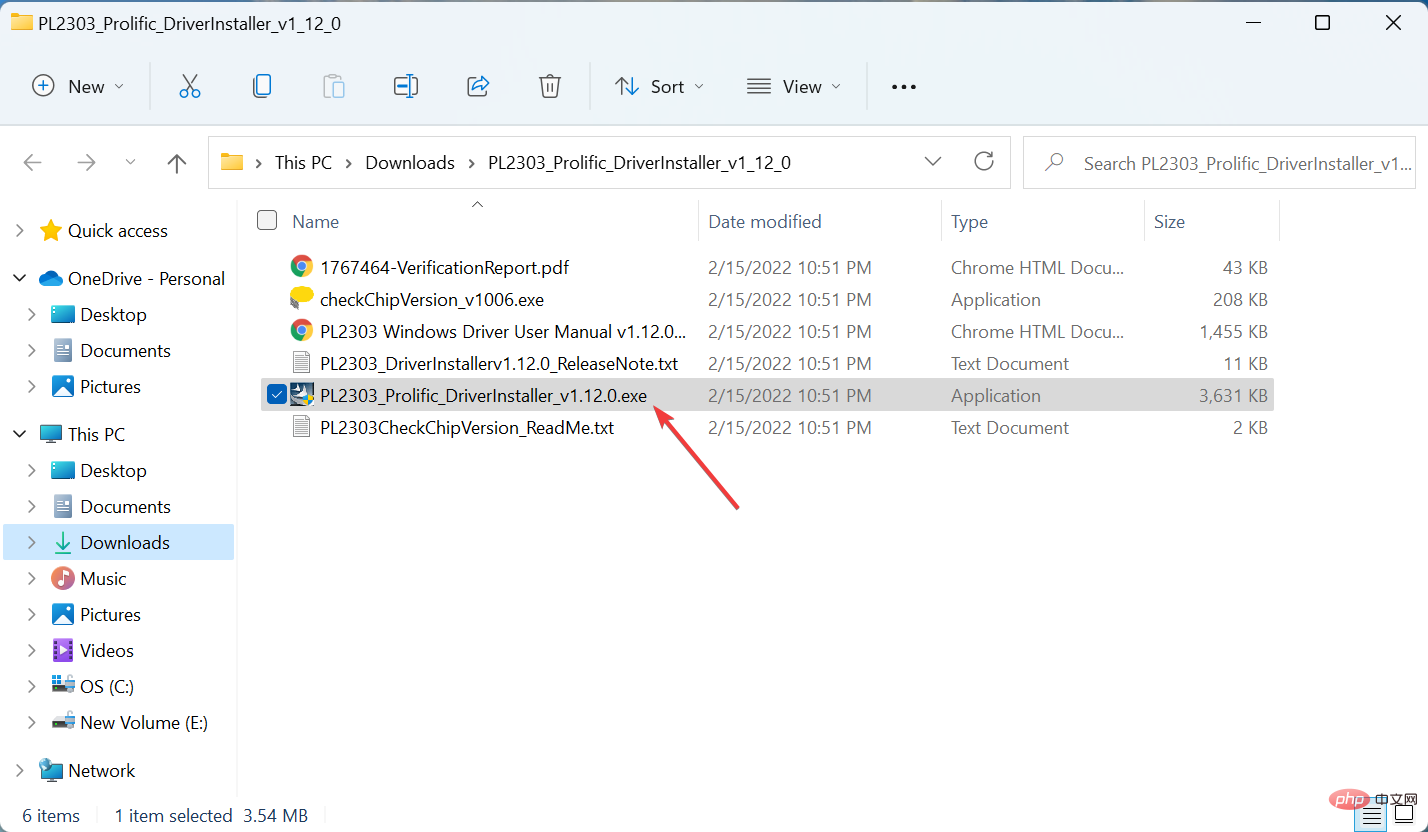1428x832 pixels.
Task: Select the Rename icon in the toolbar
Action: (x=406, y=86)
